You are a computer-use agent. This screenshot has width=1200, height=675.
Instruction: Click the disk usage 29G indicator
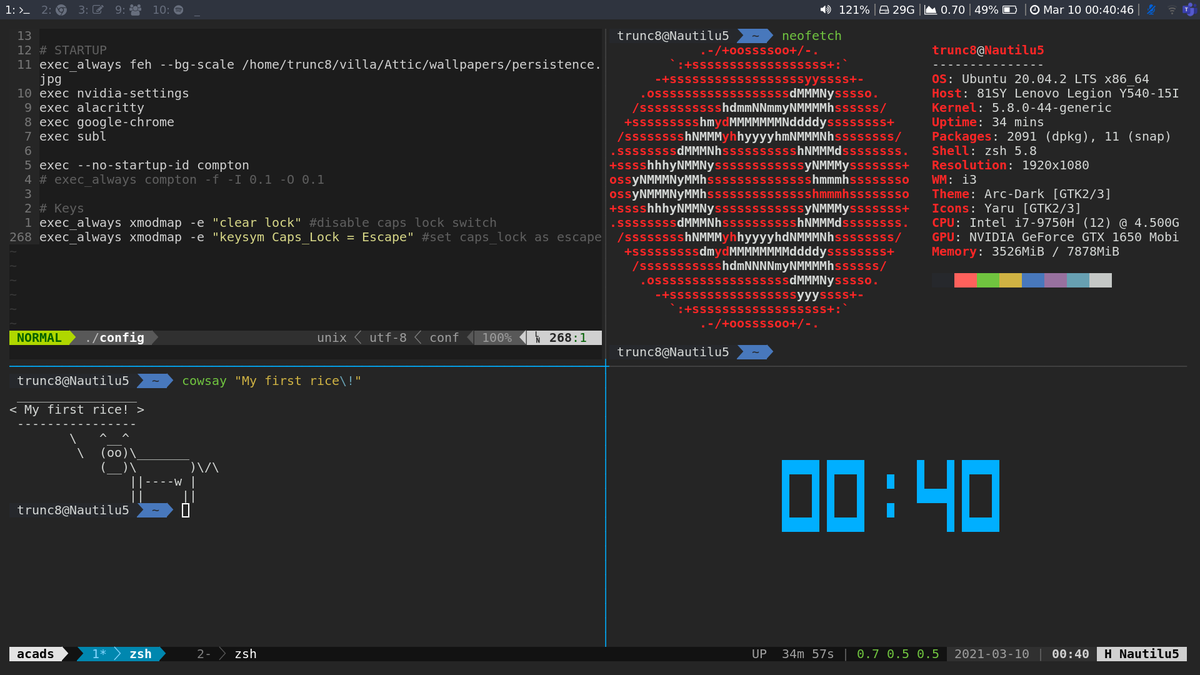point(897,9)
